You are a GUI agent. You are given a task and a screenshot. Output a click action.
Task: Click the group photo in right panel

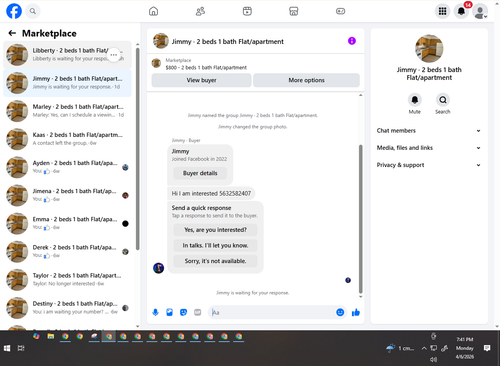tap(429, 49)
